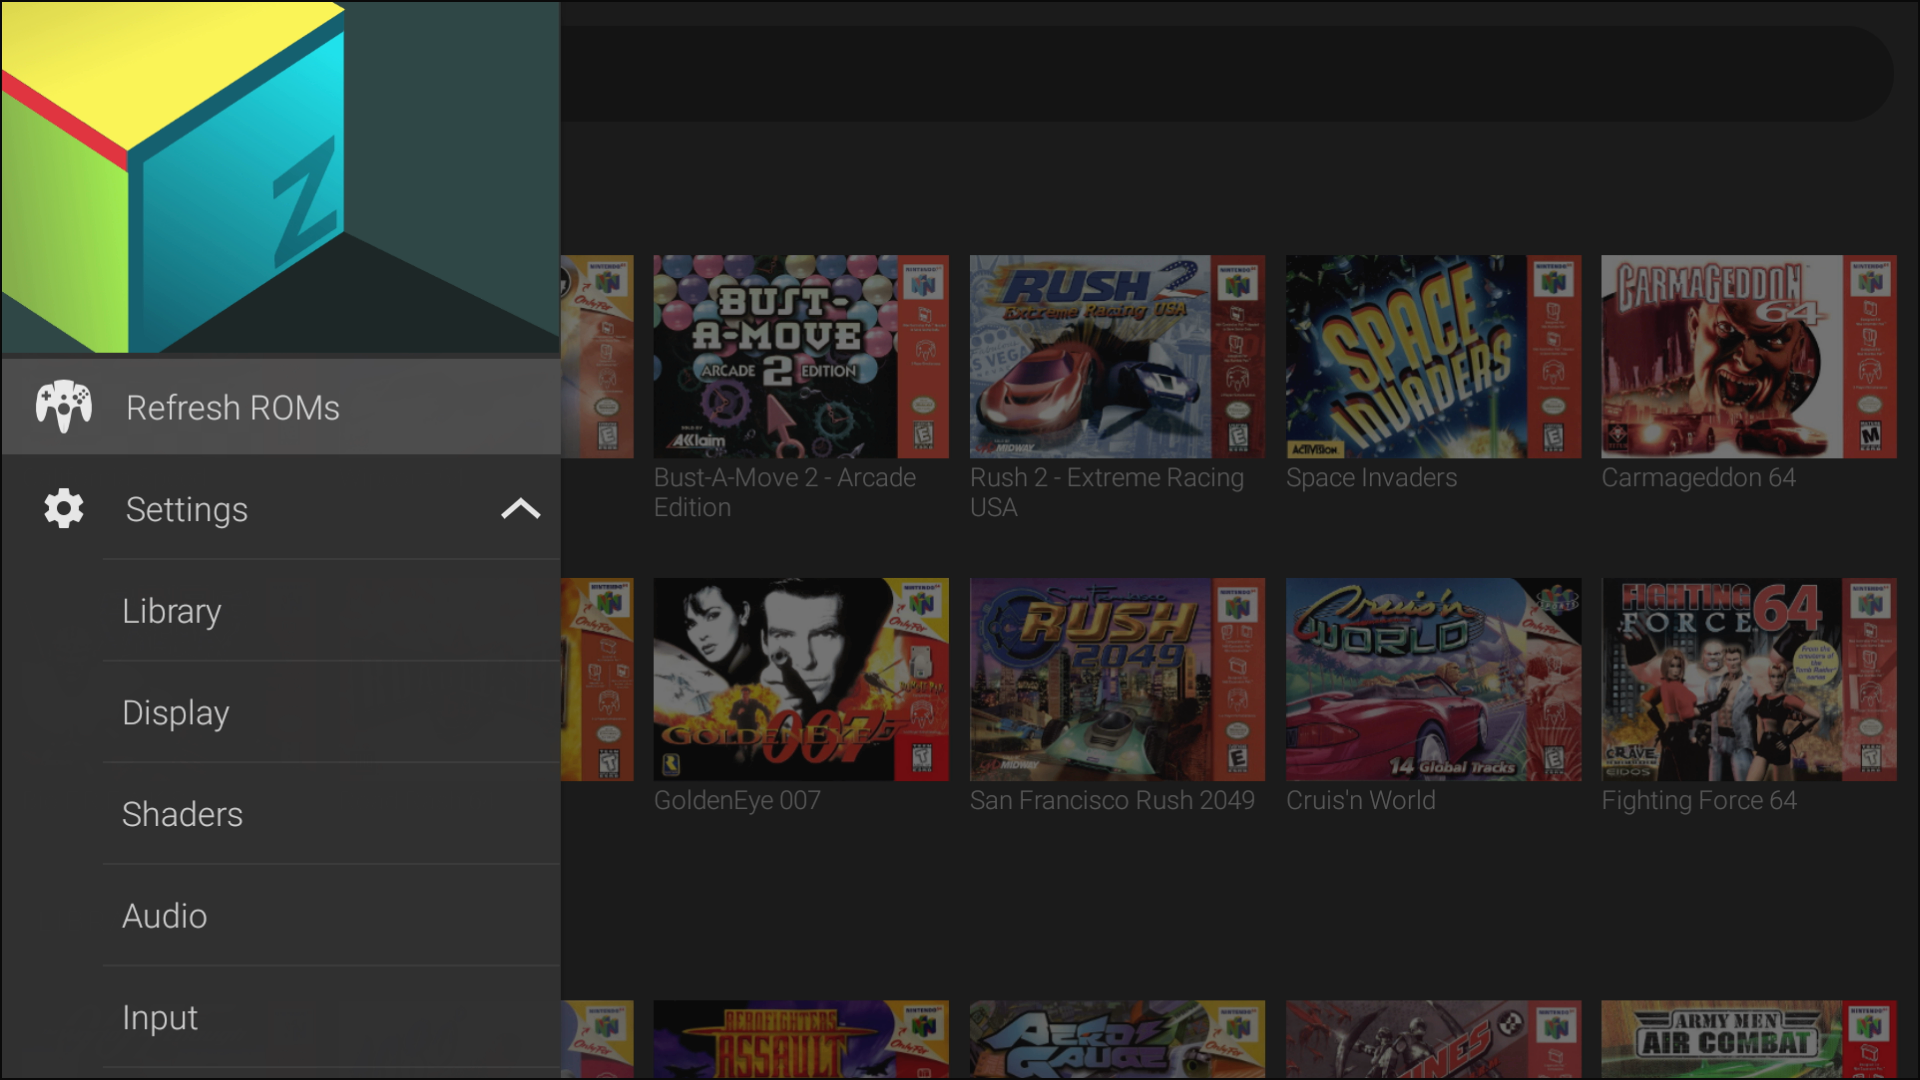1920x1080 pixels.
Task: Select GoldenEye 007 game cover
Action: click(800, 680)
